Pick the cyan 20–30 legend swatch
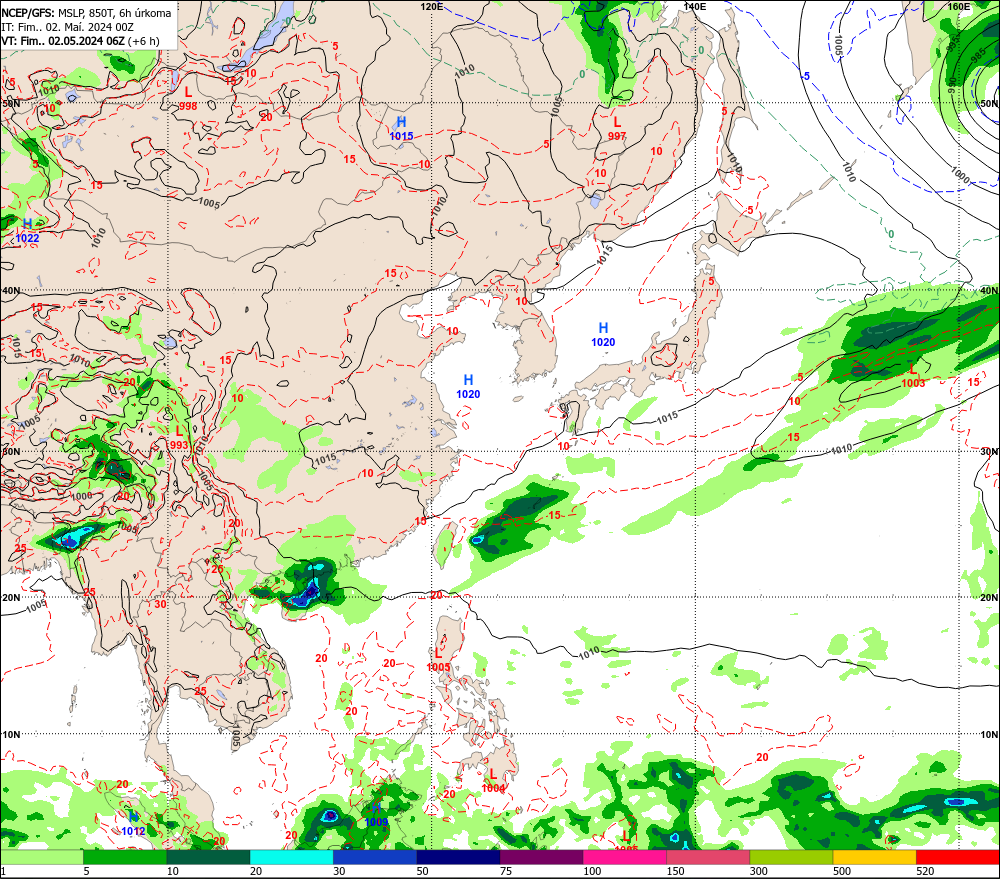This screenshot has width=1000, height=879. tap(291, 857)
